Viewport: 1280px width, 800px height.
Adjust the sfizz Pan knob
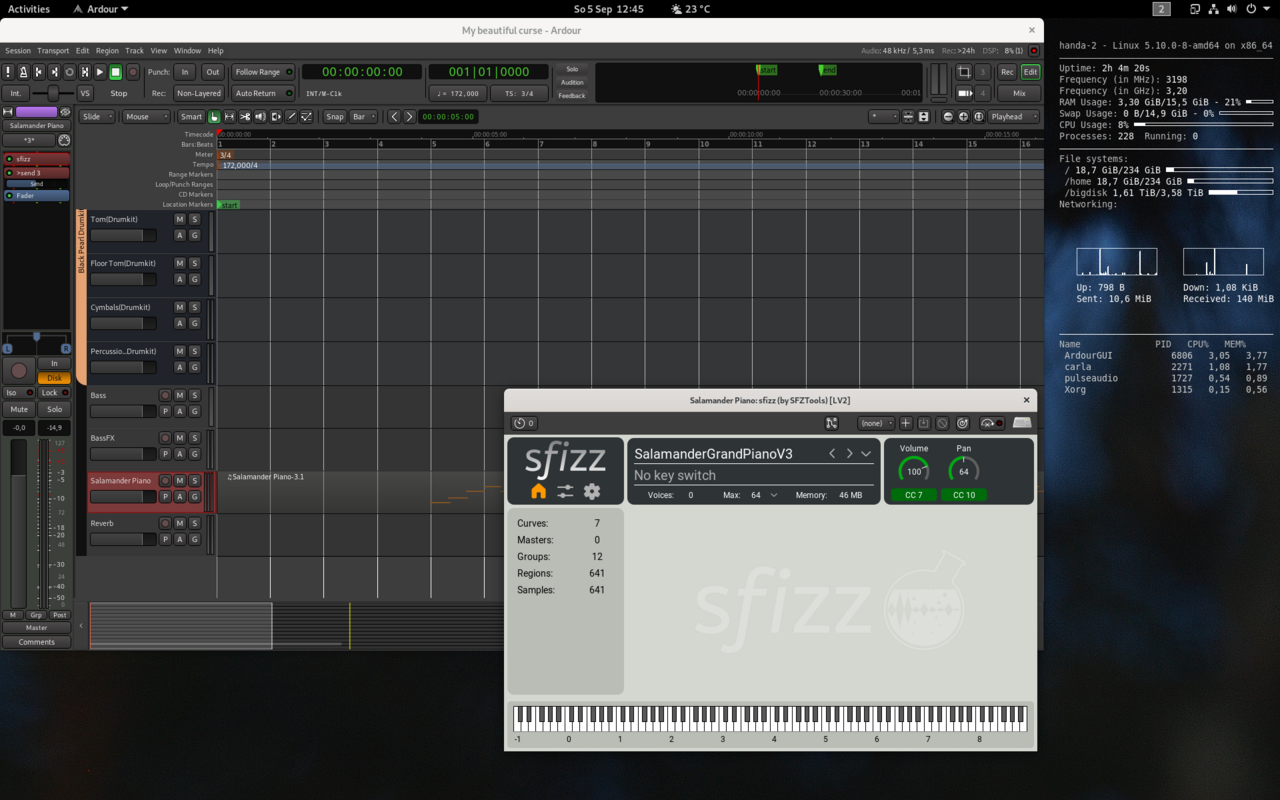964,471
